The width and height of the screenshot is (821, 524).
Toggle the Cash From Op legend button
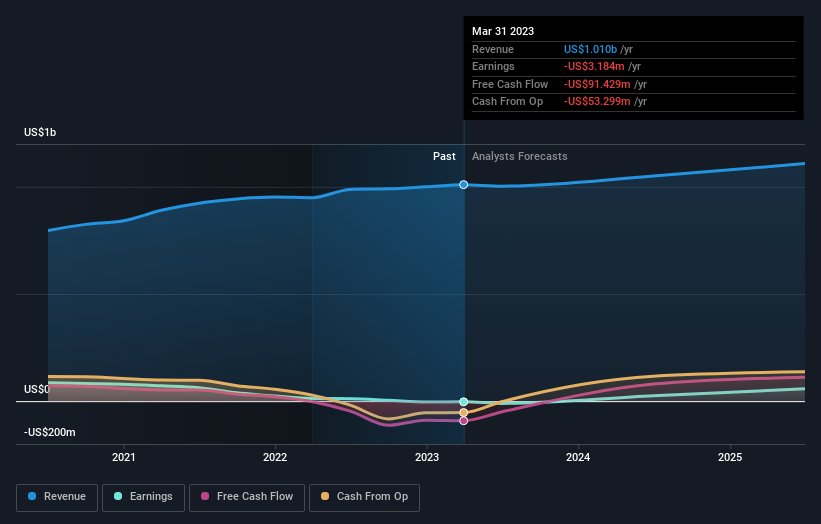[x=364, y=497]
